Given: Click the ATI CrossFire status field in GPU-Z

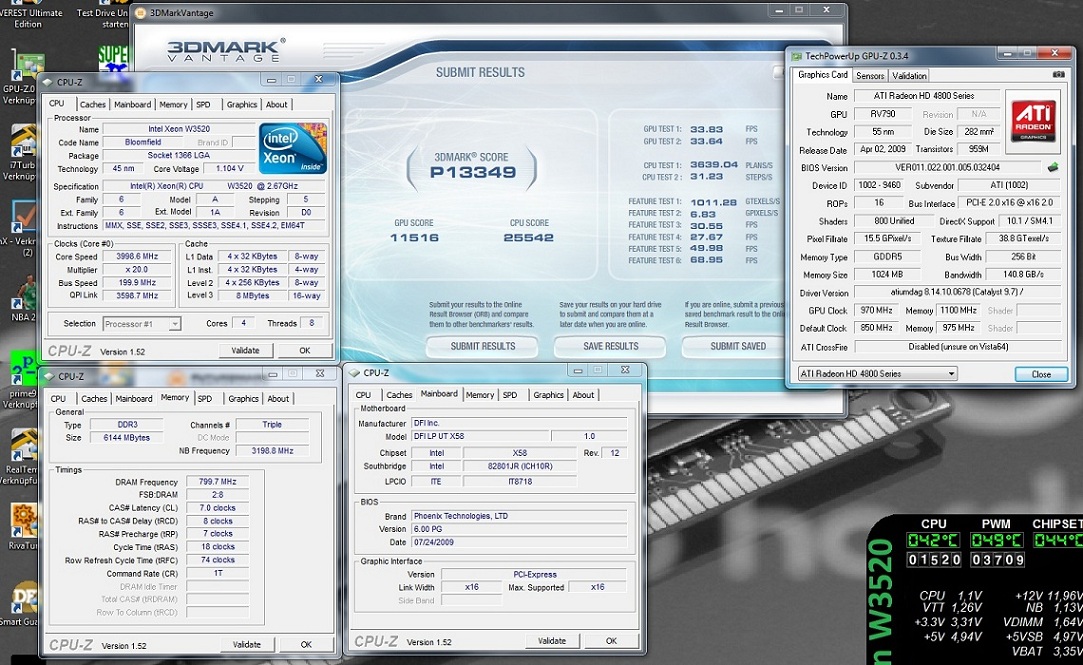Looking at the screenshot, I should pyautogui.click(x=957, y=347).
